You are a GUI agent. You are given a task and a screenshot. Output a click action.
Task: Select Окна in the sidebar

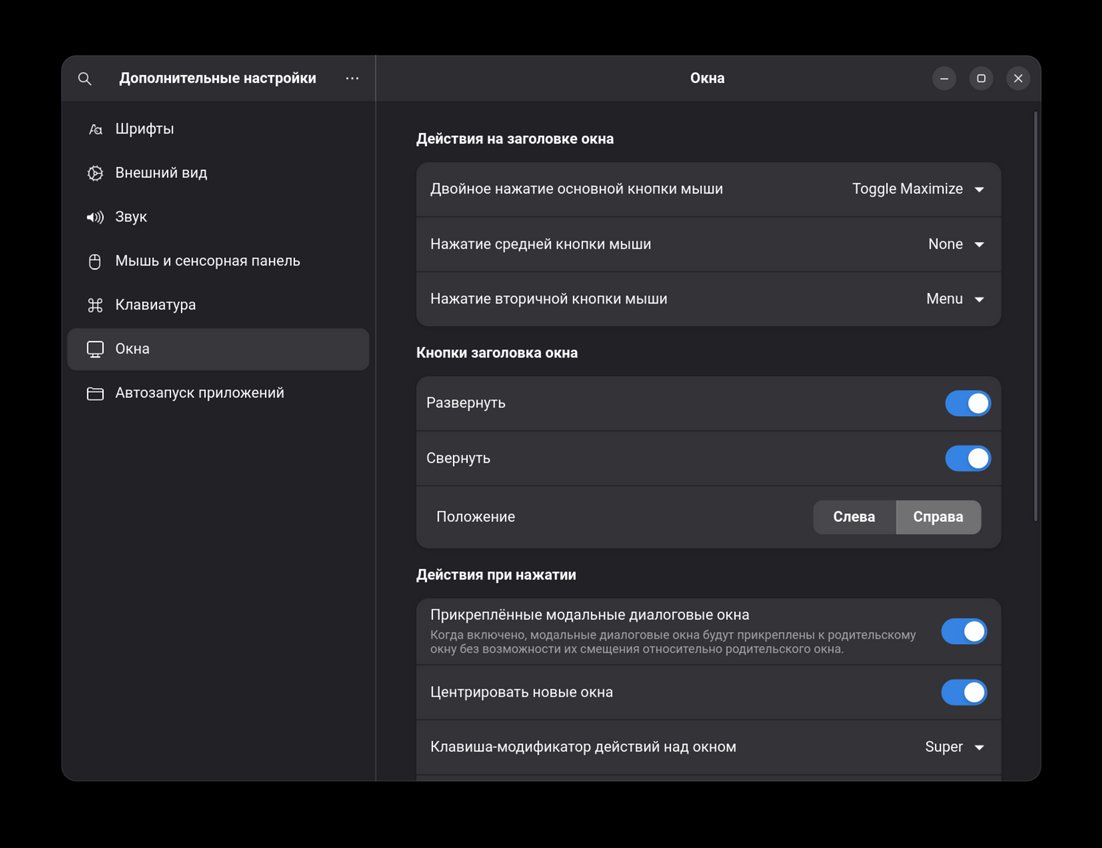pos(218,349)
